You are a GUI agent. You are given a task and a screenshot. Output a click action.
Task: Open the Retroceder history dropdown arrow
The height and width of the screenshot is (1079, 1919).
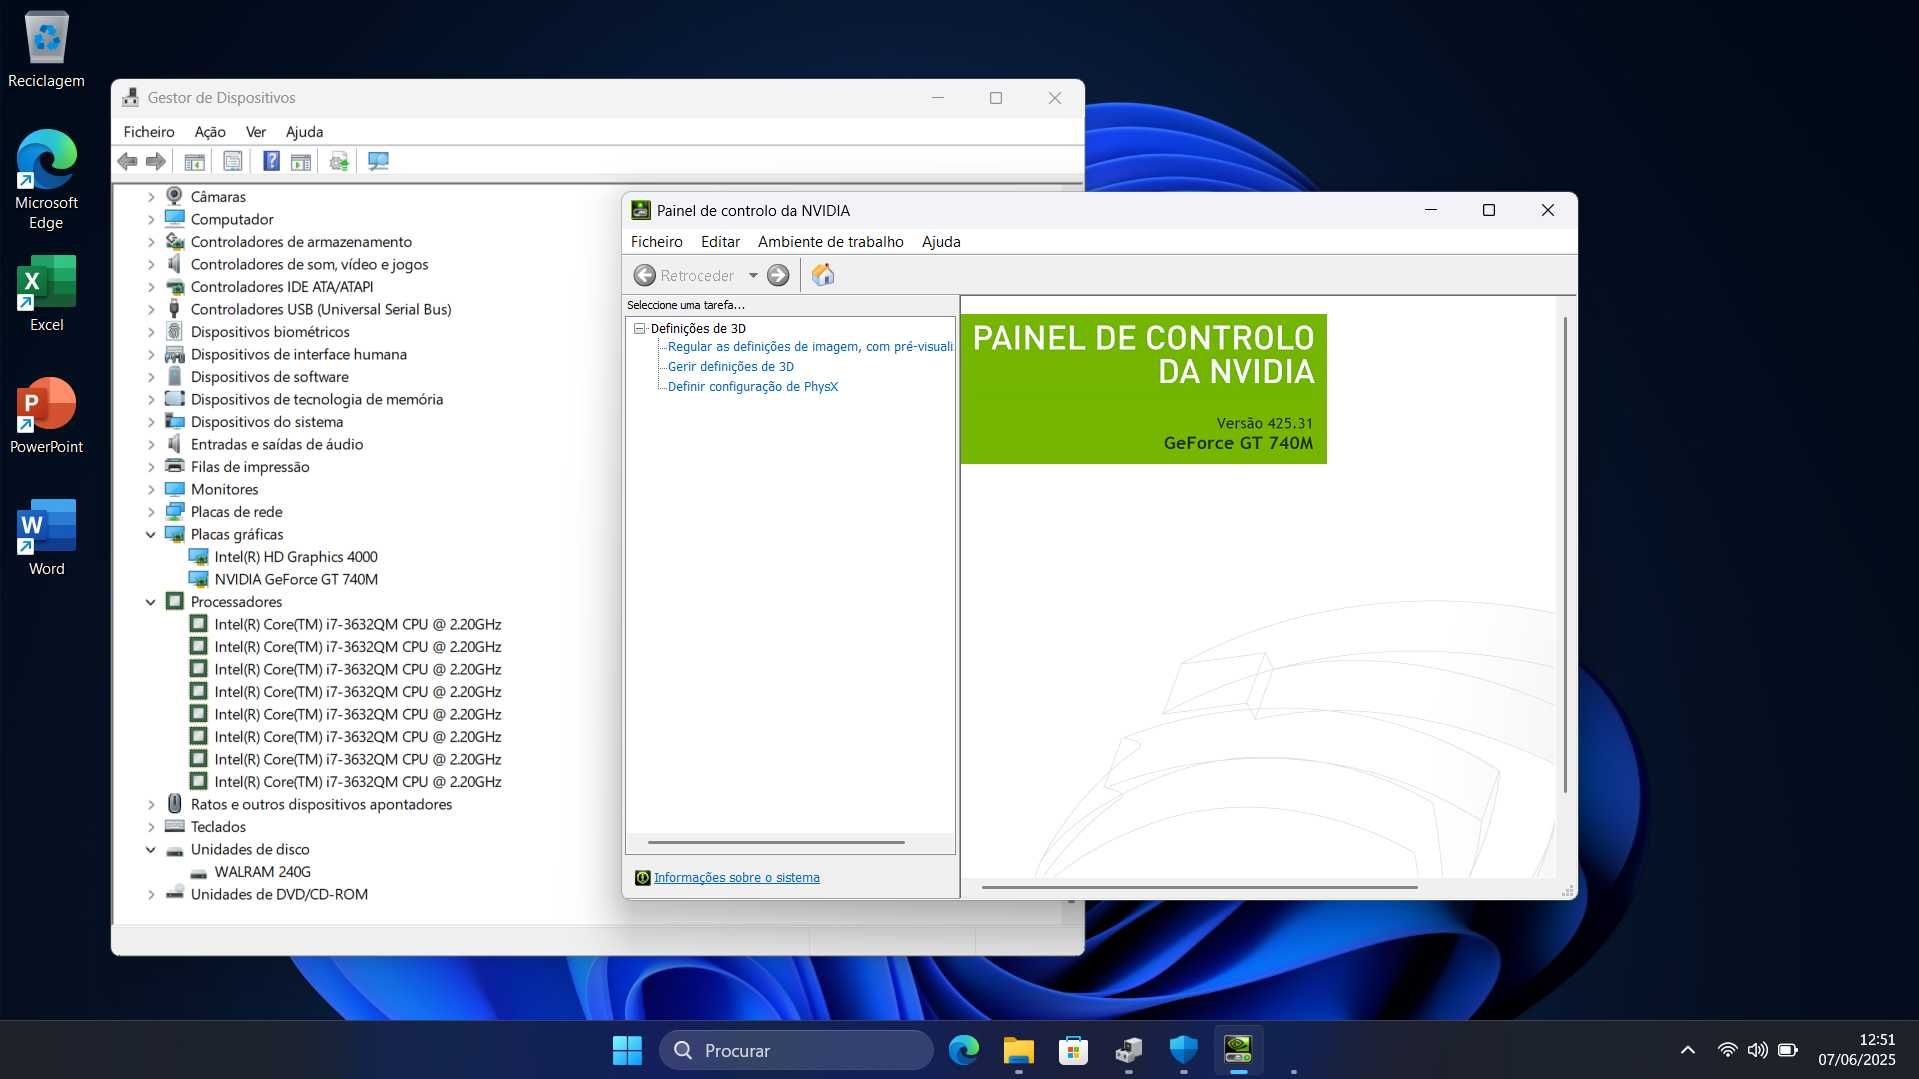pyautogui.click(x=753, y=275)
